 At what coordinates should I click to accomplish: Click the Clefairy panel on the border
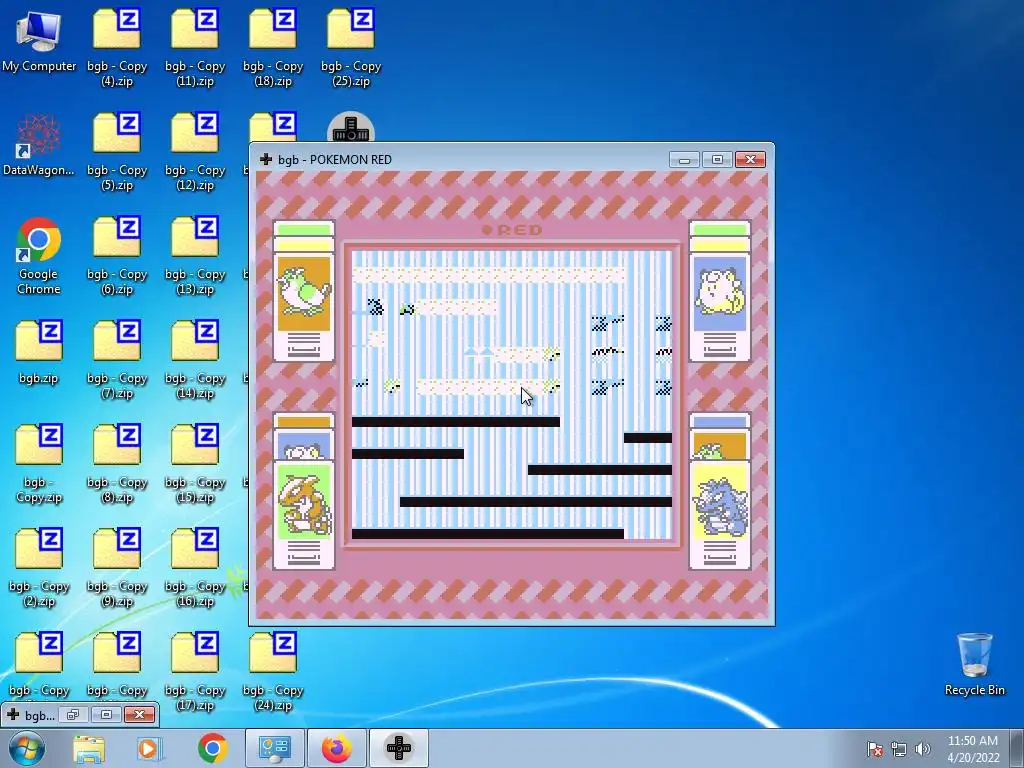[x=720, y=291]
